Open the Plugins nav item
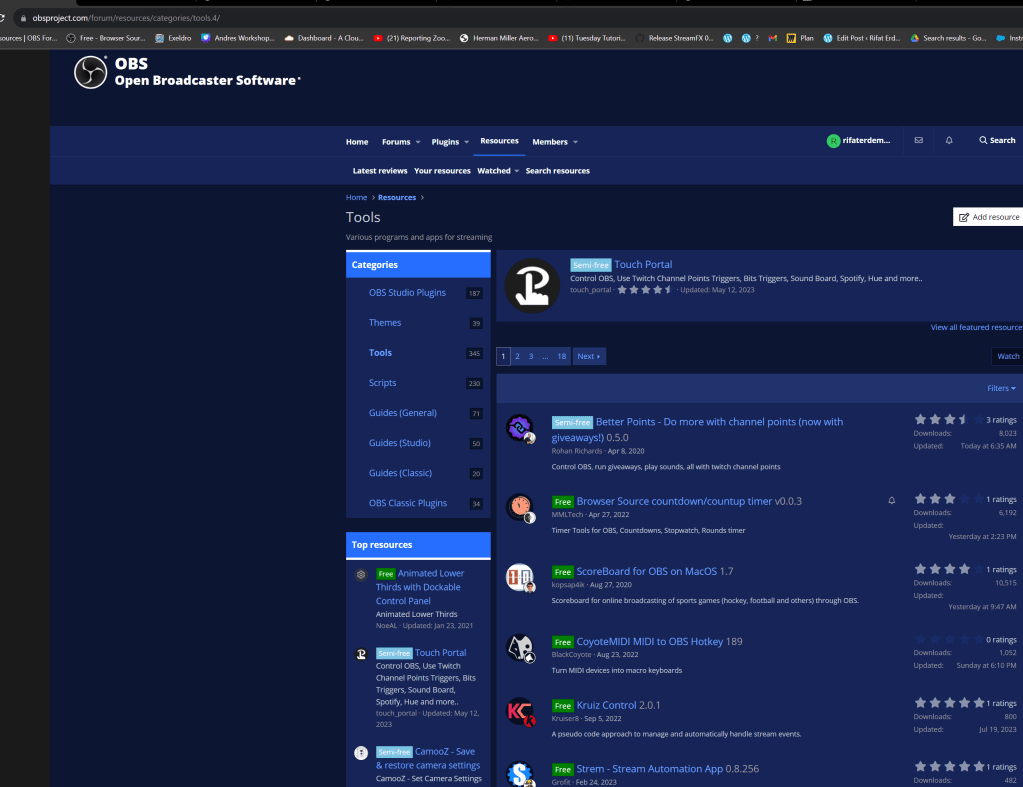1023x787 pixels. point(445,142)
